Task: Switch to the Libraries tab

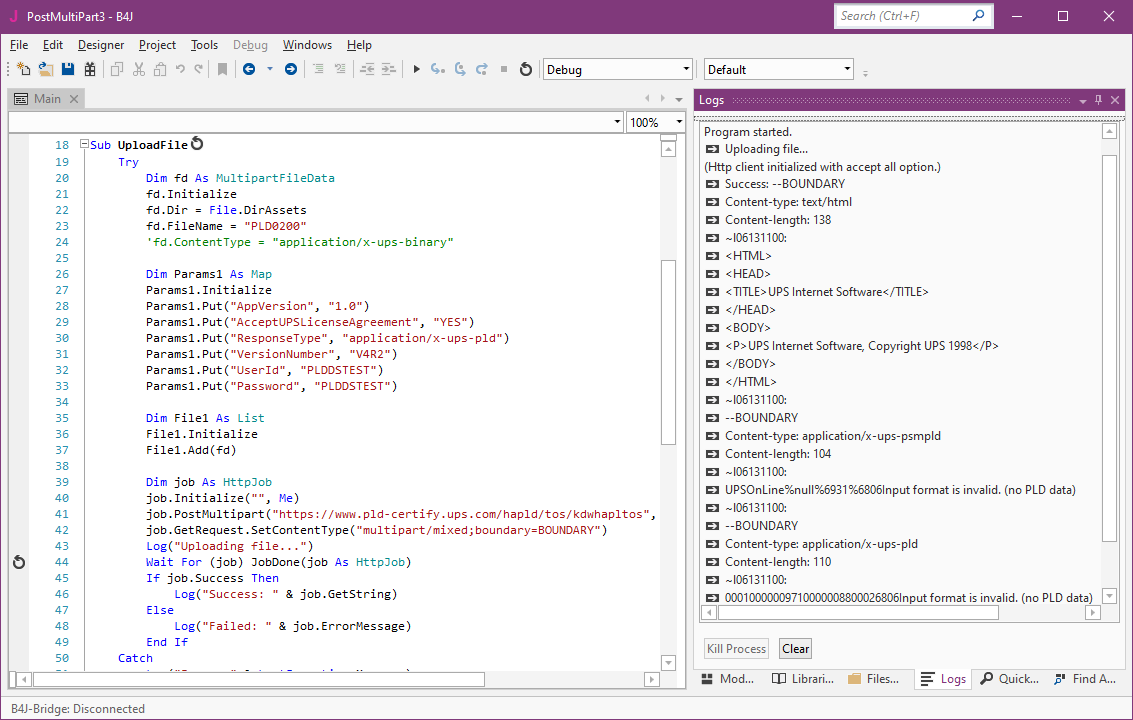Action: (802, 679)
